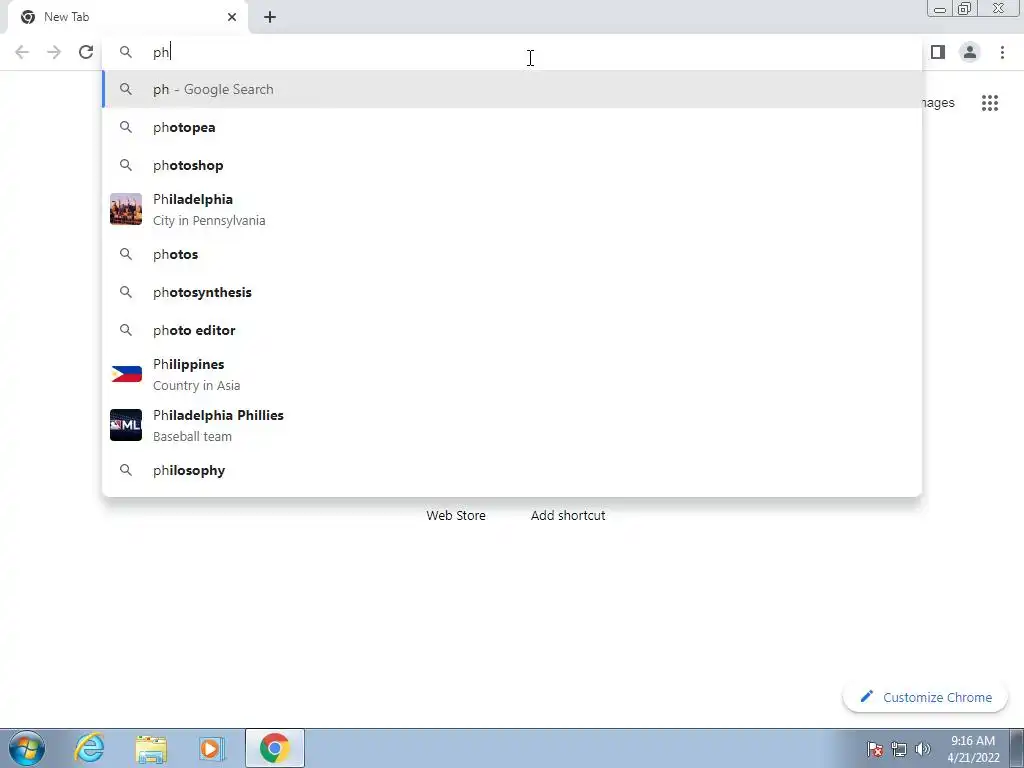Pick the Philadelphia Phillies suggestion

(x=512, y=425)
